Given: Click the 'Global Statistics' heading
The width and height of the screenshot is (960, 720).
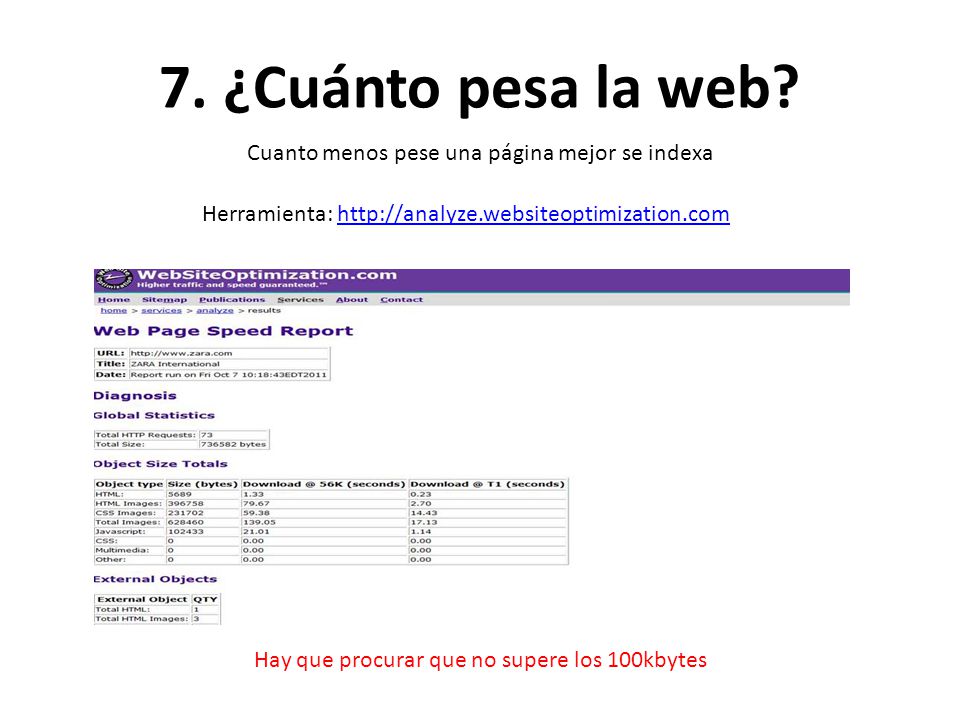Looking at the screenshot, I should point(154,415).
